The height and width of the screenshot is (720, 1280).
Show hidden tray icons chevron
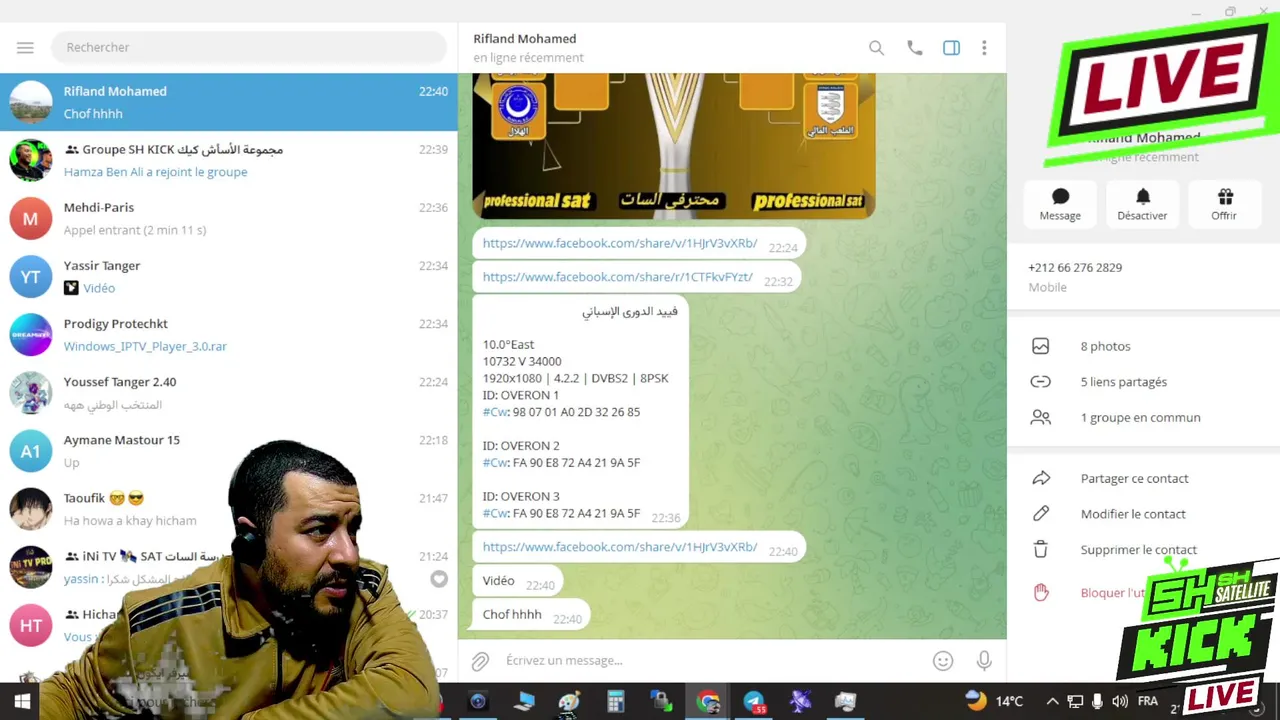(1052, 702)
